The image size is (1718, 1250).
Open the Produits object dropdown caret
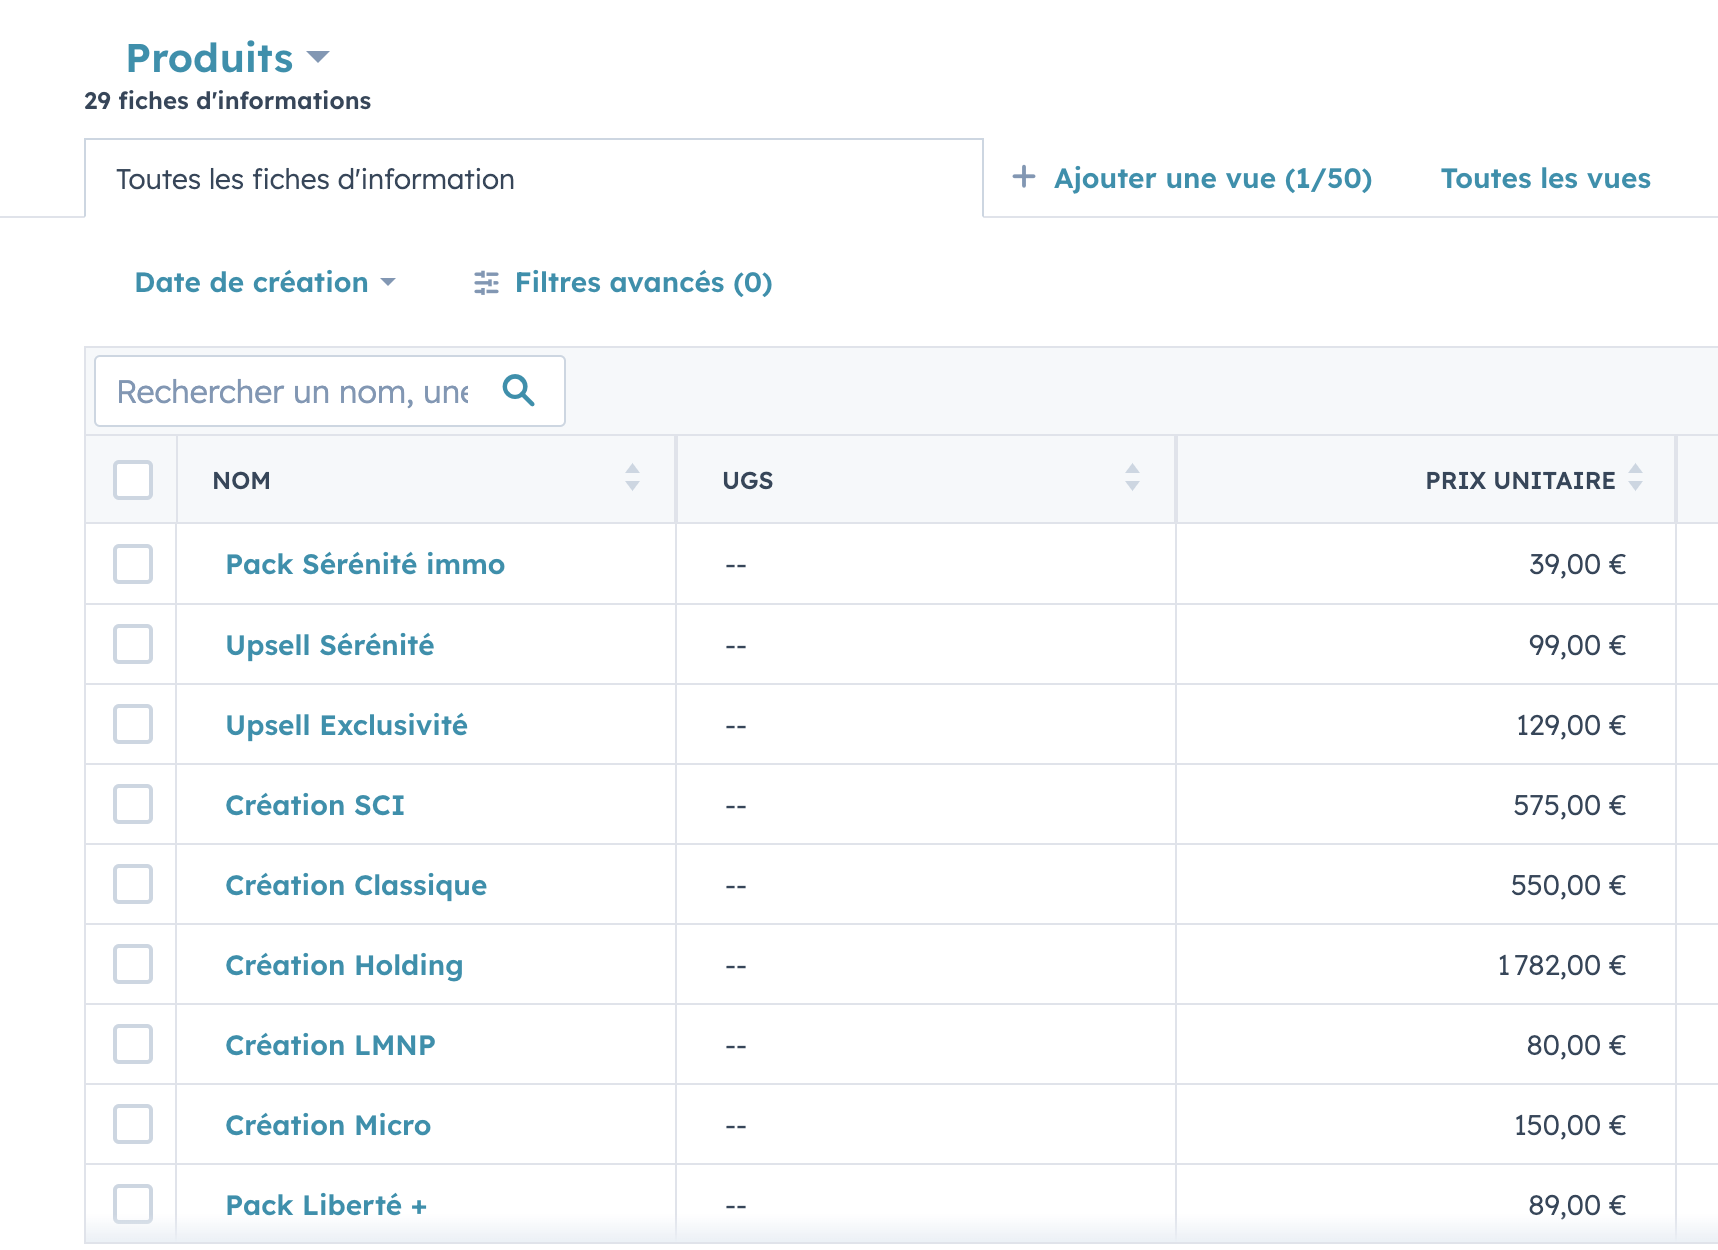pos(318,58)
